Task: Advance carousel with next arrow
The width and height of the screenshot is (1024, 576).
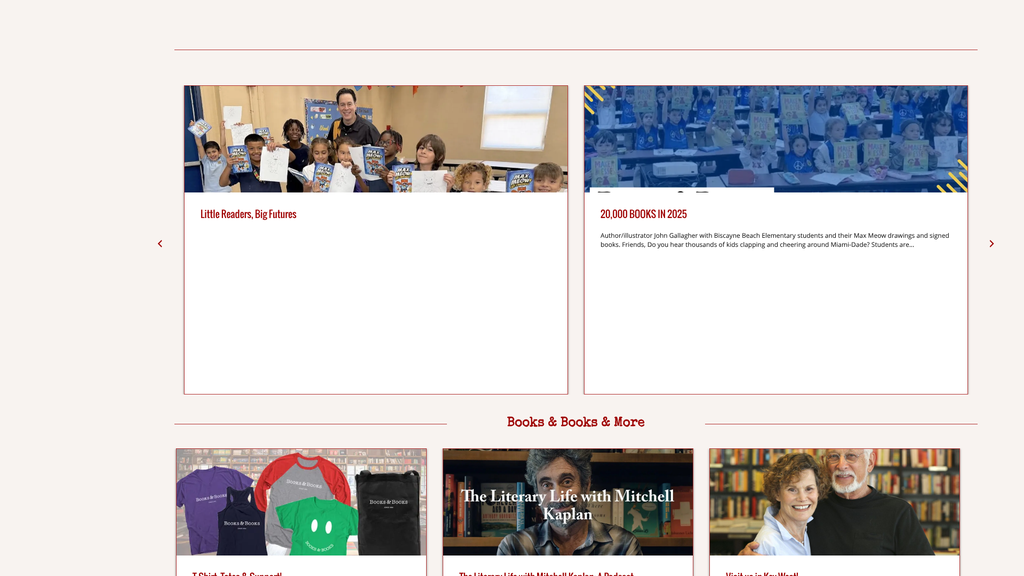Action: (991, 244)
